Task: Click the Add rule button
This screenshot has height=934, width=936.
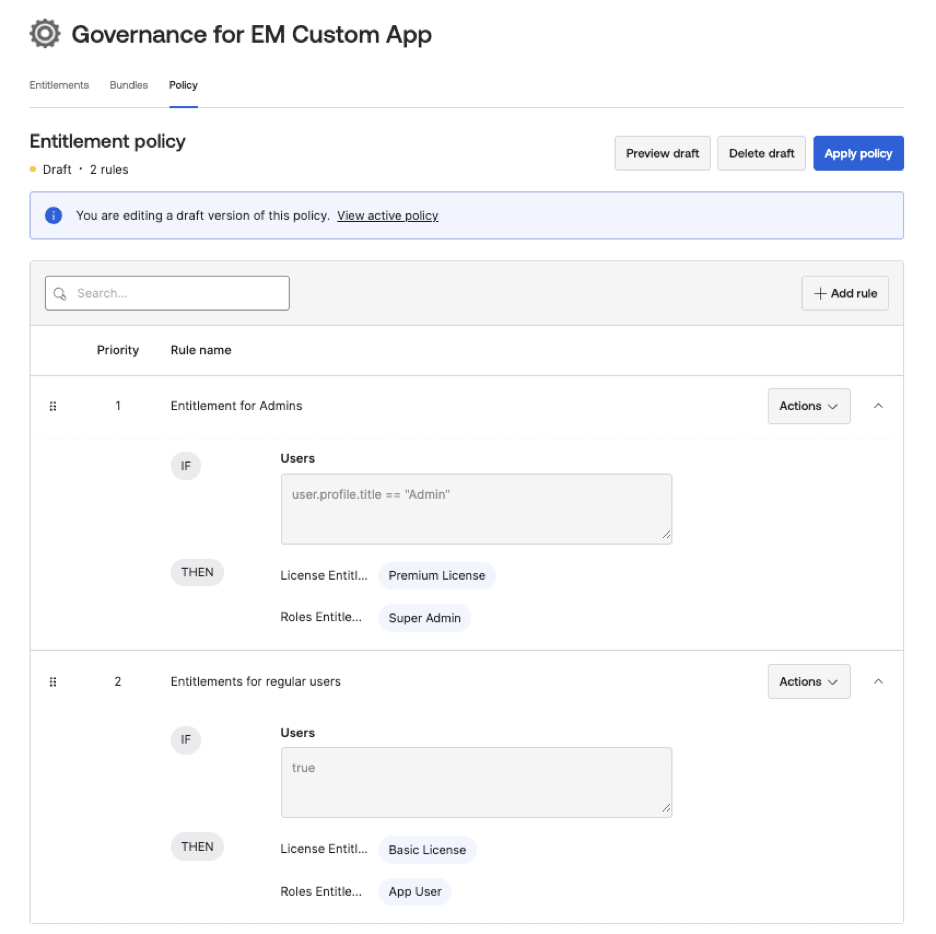Action: 845,293
